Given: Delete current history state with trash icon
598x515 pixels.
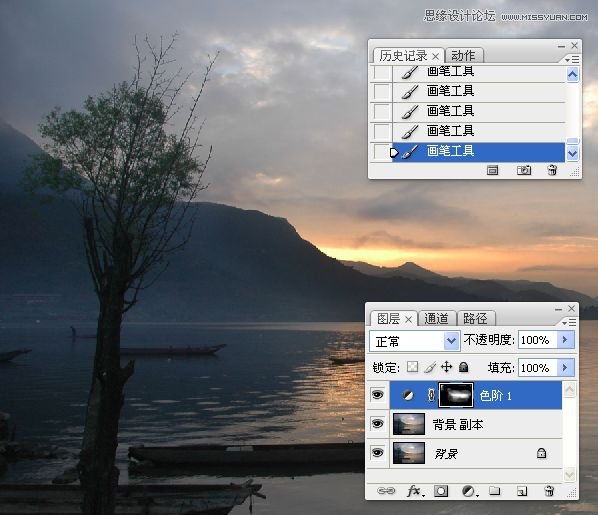Looking at the screenshot, I should click(552, 170).
